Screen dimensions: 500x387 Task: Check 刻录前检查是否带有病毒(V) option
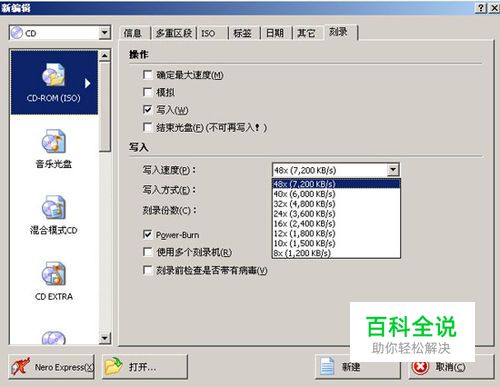pyautogui.click(x=147, y=270)
